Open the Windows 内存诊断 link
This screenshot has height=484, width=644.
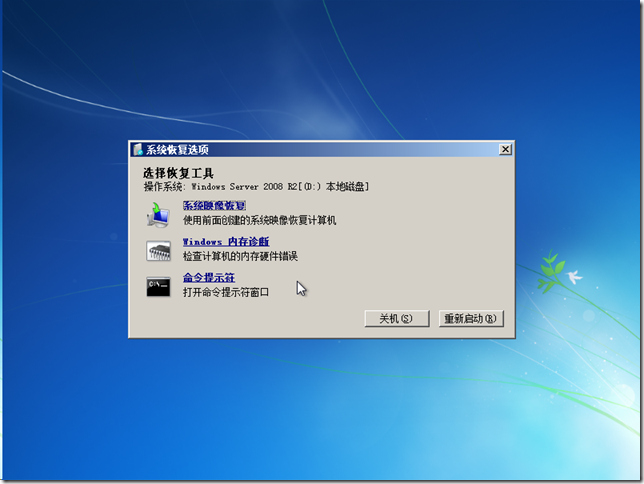(226, 242)
